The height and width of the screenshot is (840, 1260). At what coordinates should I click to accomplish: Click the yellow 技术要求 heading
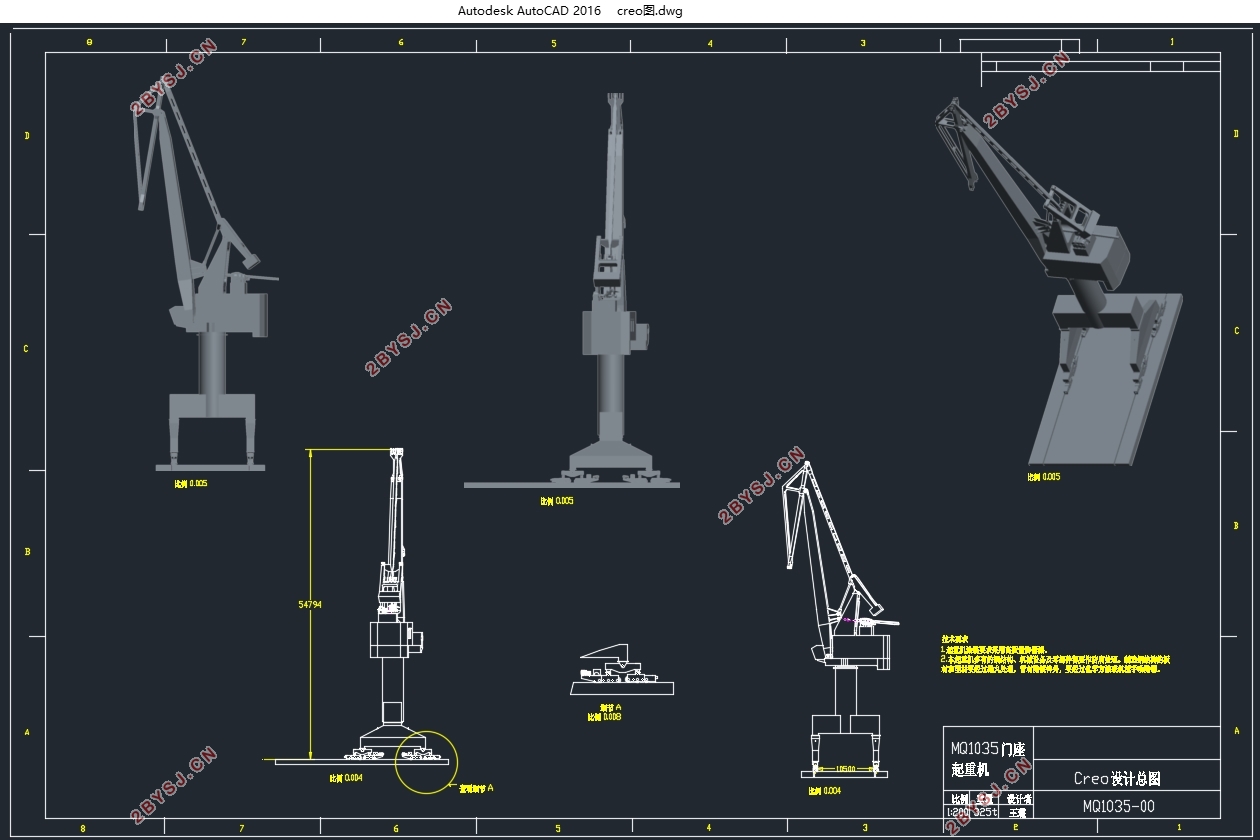point(955,639)
